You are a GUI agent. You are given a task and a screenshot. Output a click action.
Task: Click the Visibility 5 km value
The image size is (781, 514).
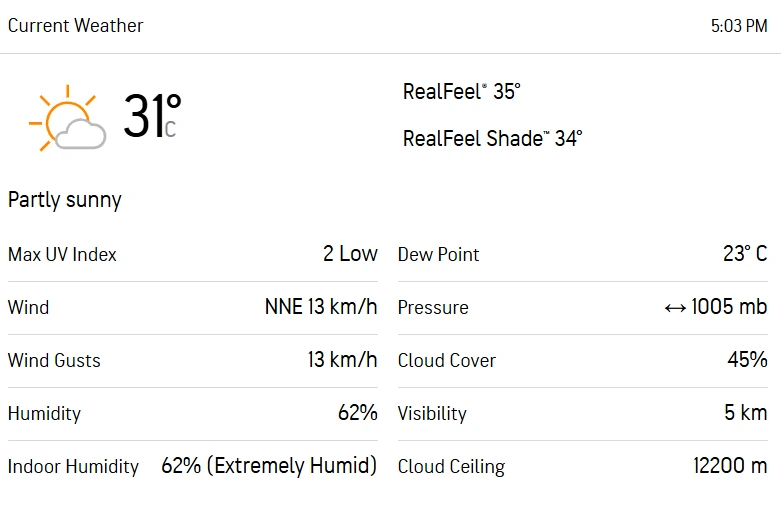pos(746,412)
